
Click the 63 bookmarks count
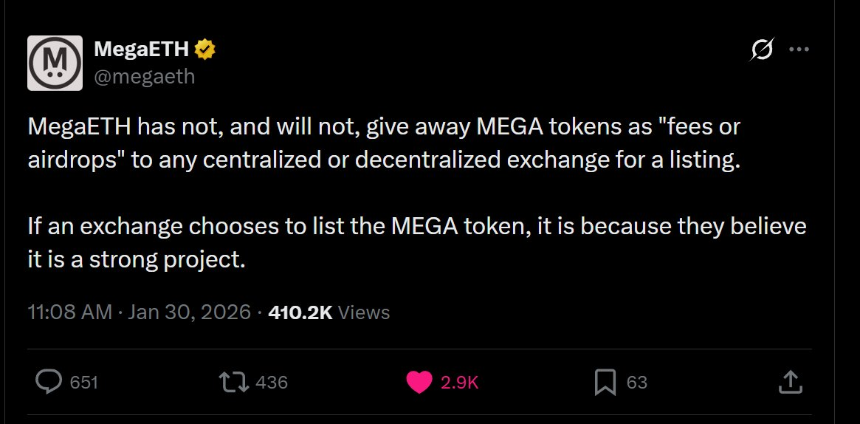[637, 382]
